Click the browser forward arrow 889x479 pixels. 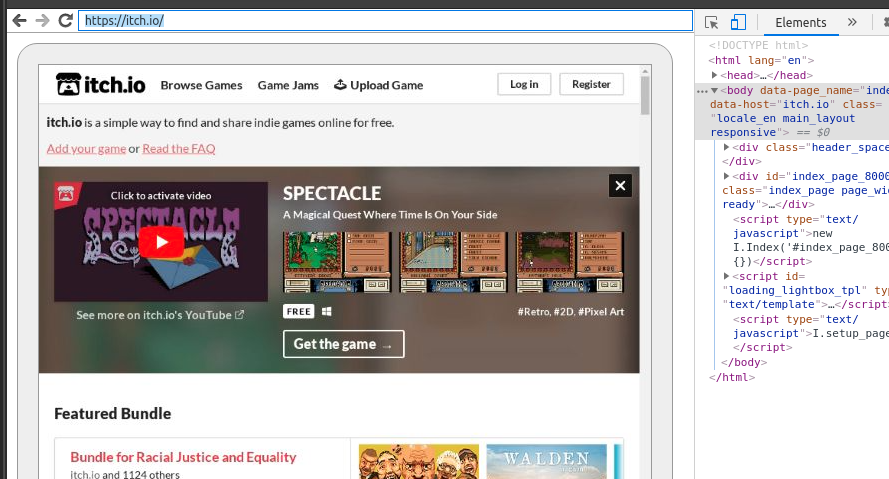[x=43, y=21]
